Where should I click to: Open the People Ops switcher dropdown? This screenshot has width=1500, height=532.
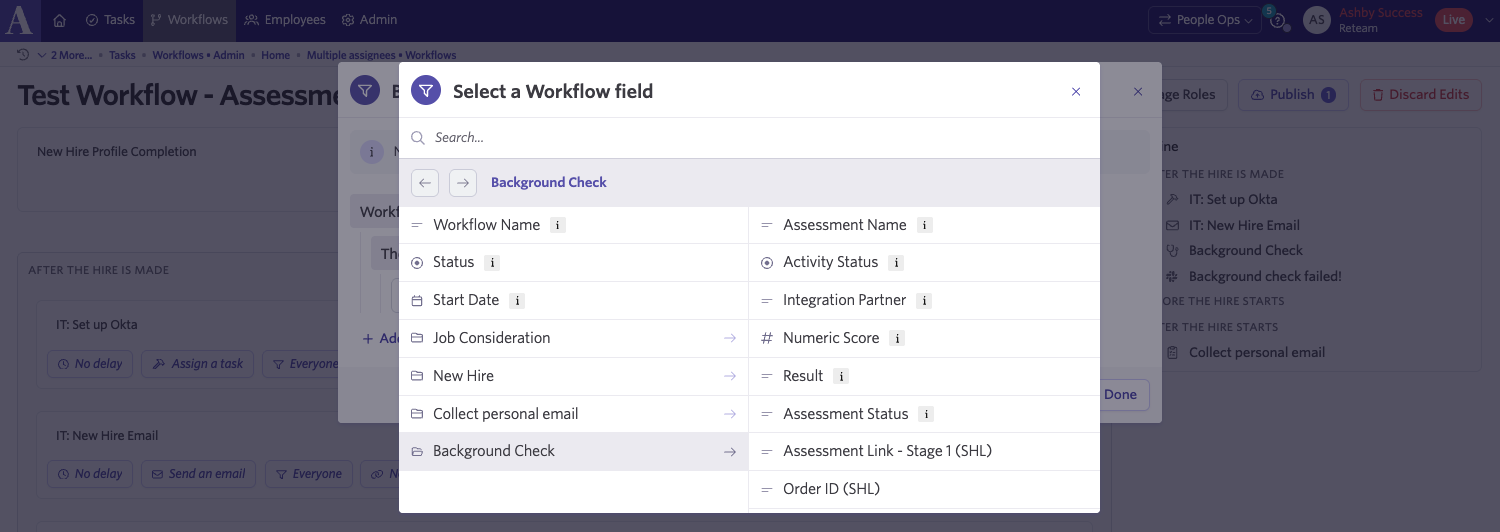(x=1207, y=20)
